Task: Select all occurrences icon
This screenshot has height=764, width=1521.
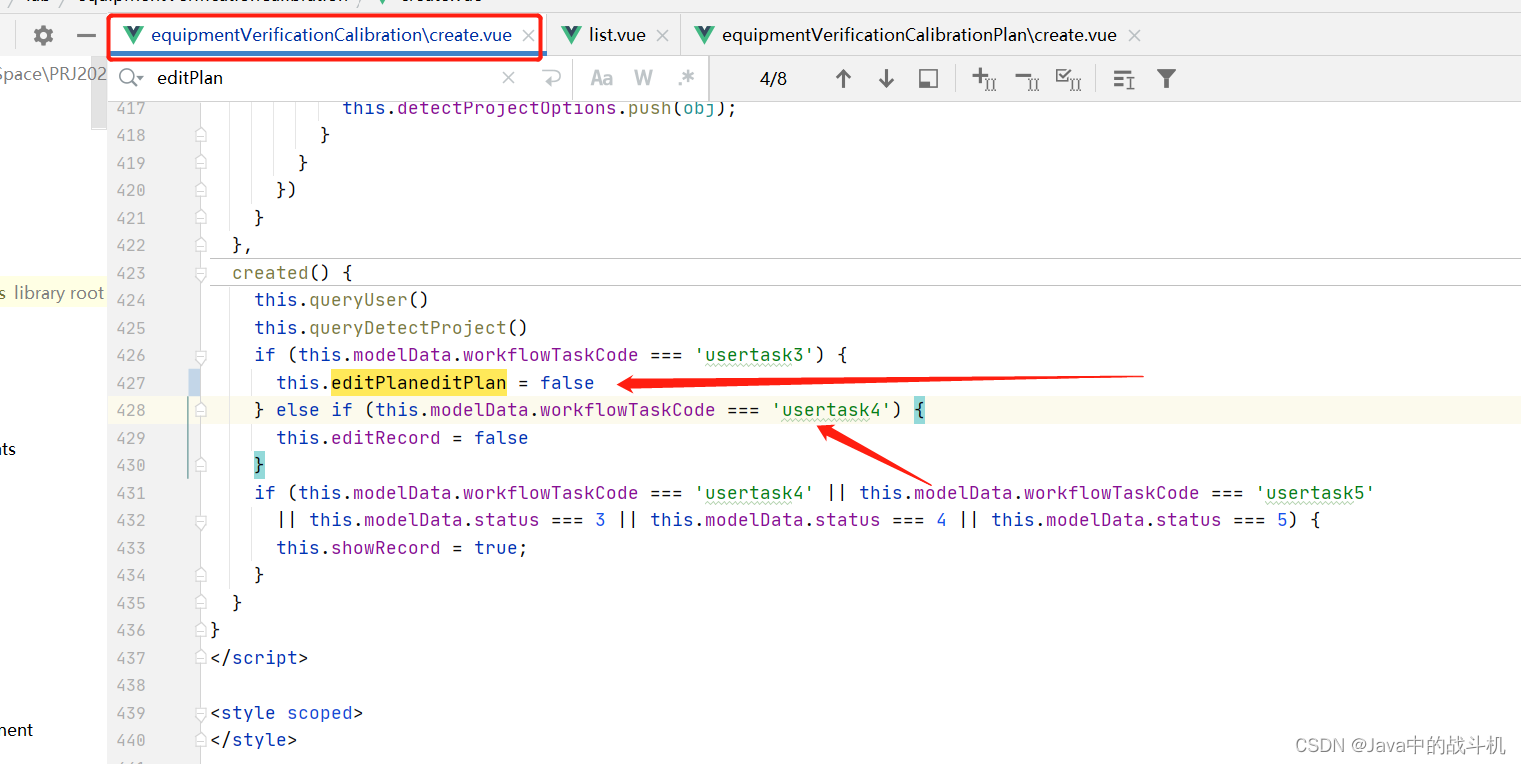Action: coord(1068,79)
